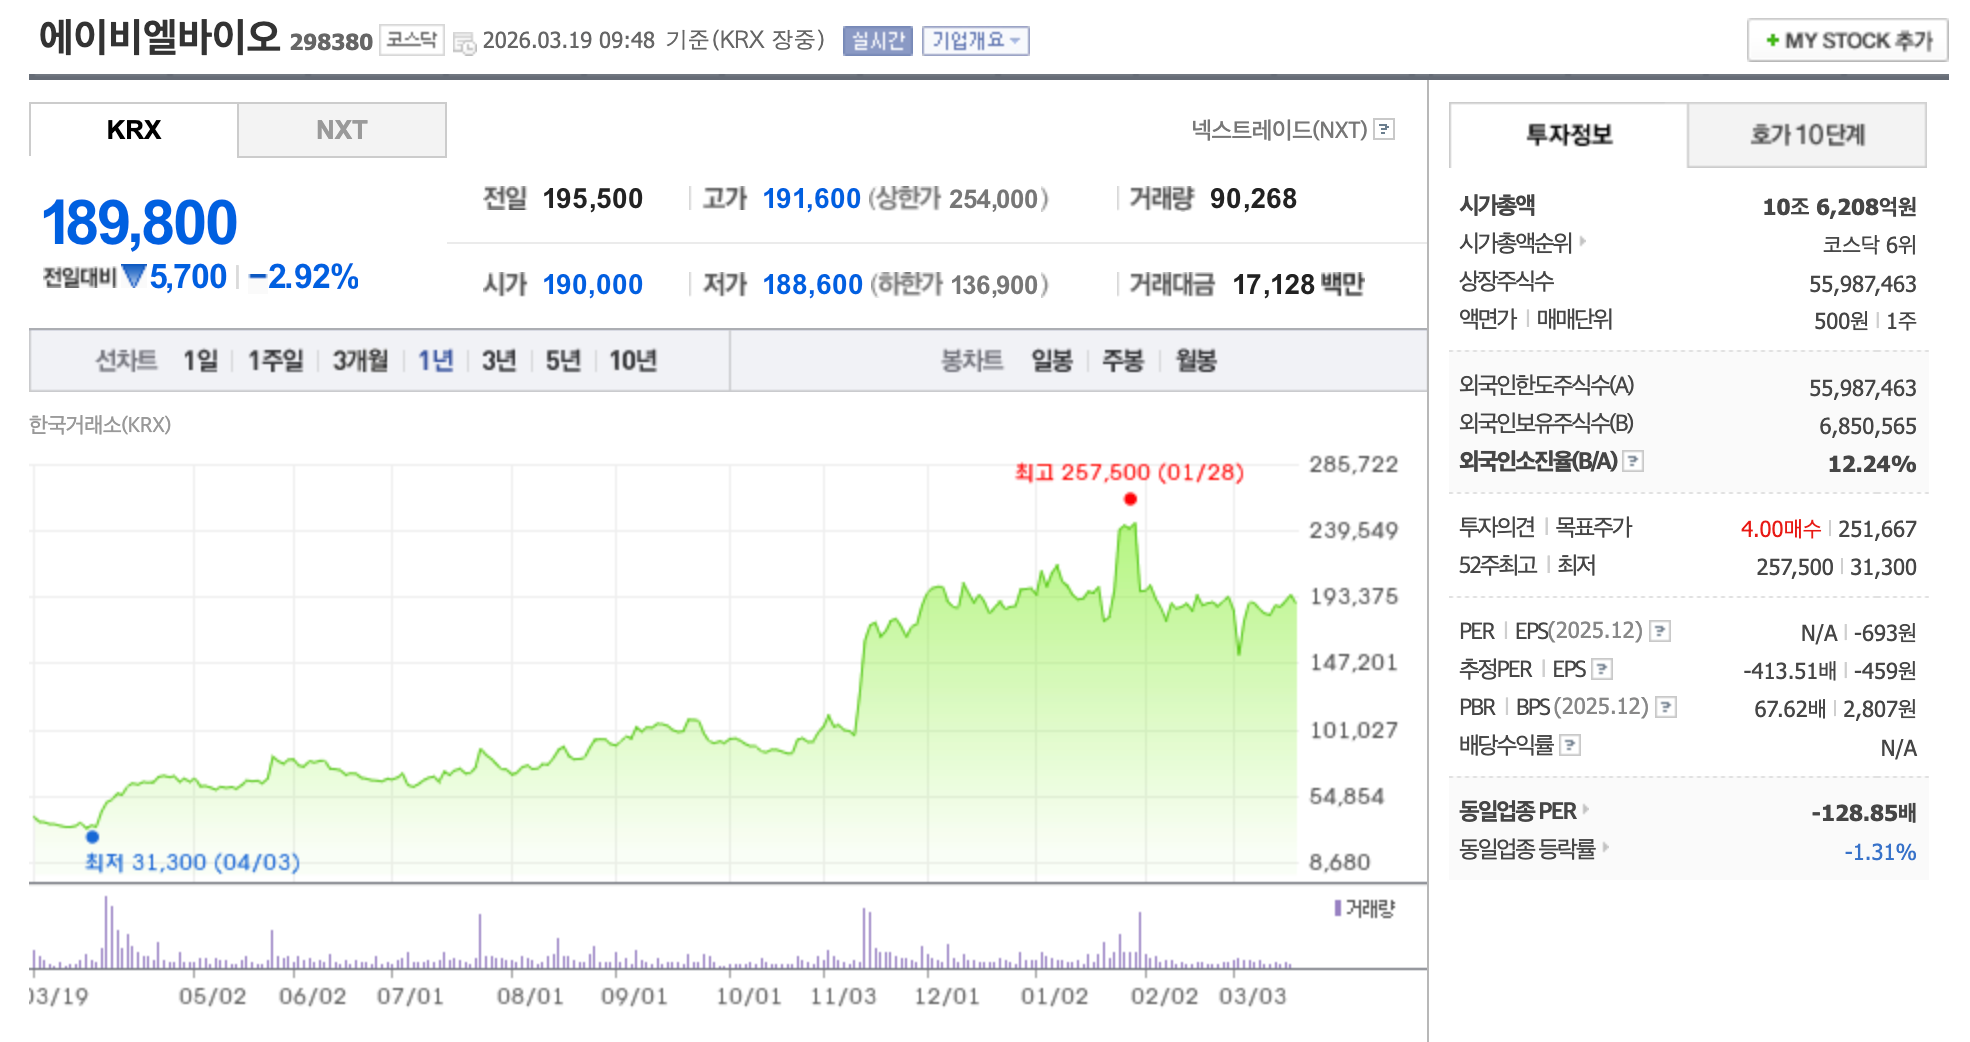Select the 투자정보 tab

1569,135
